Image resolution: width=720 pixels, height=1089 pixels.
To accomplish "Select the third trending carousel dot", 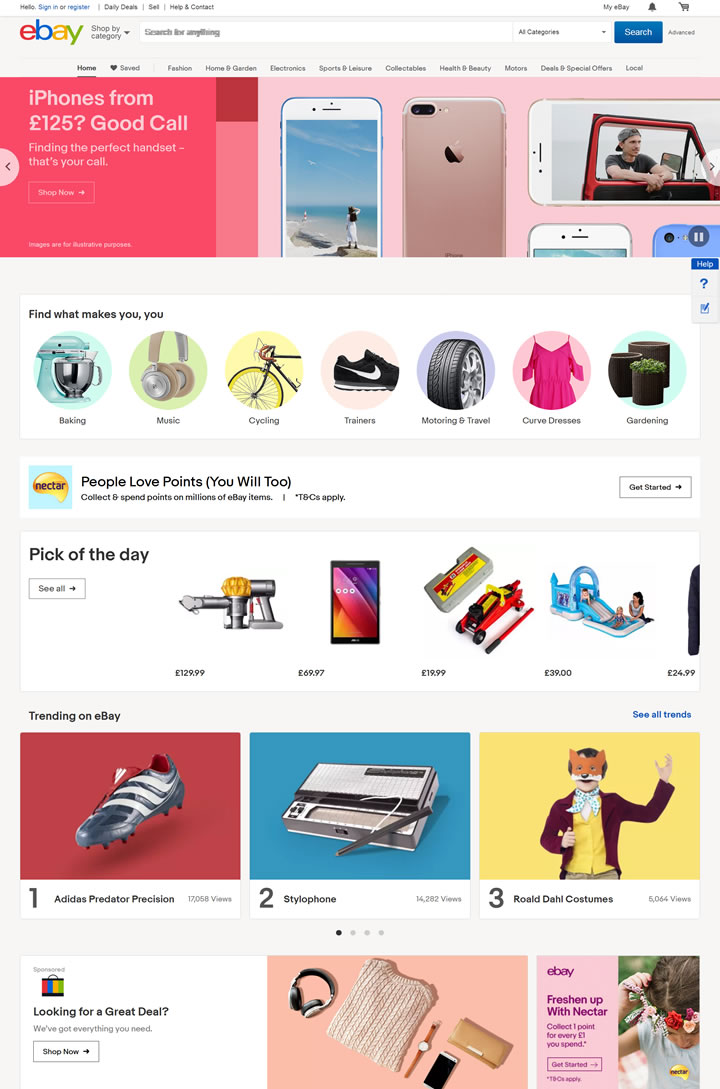I will coord(367,933).
